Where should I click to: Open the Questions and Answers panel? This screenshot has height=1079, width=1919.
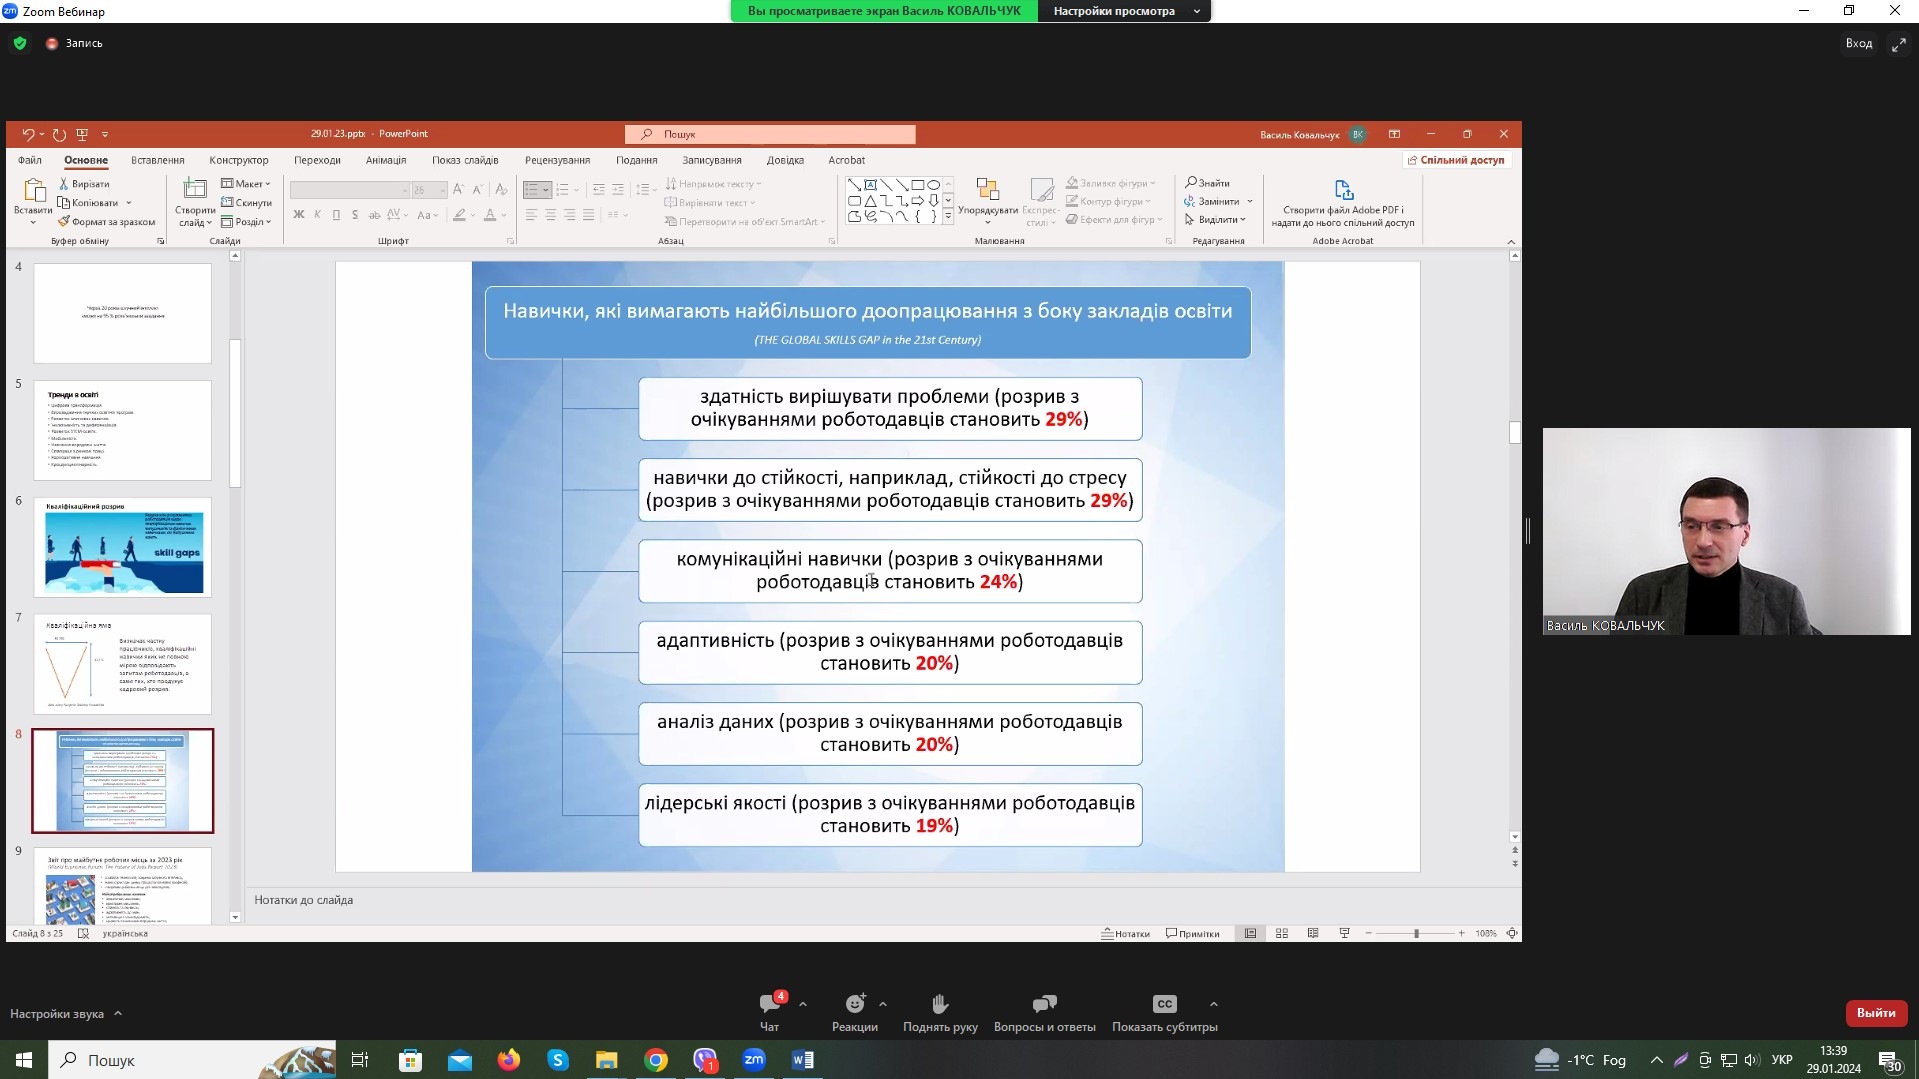coord(1044,1004)
